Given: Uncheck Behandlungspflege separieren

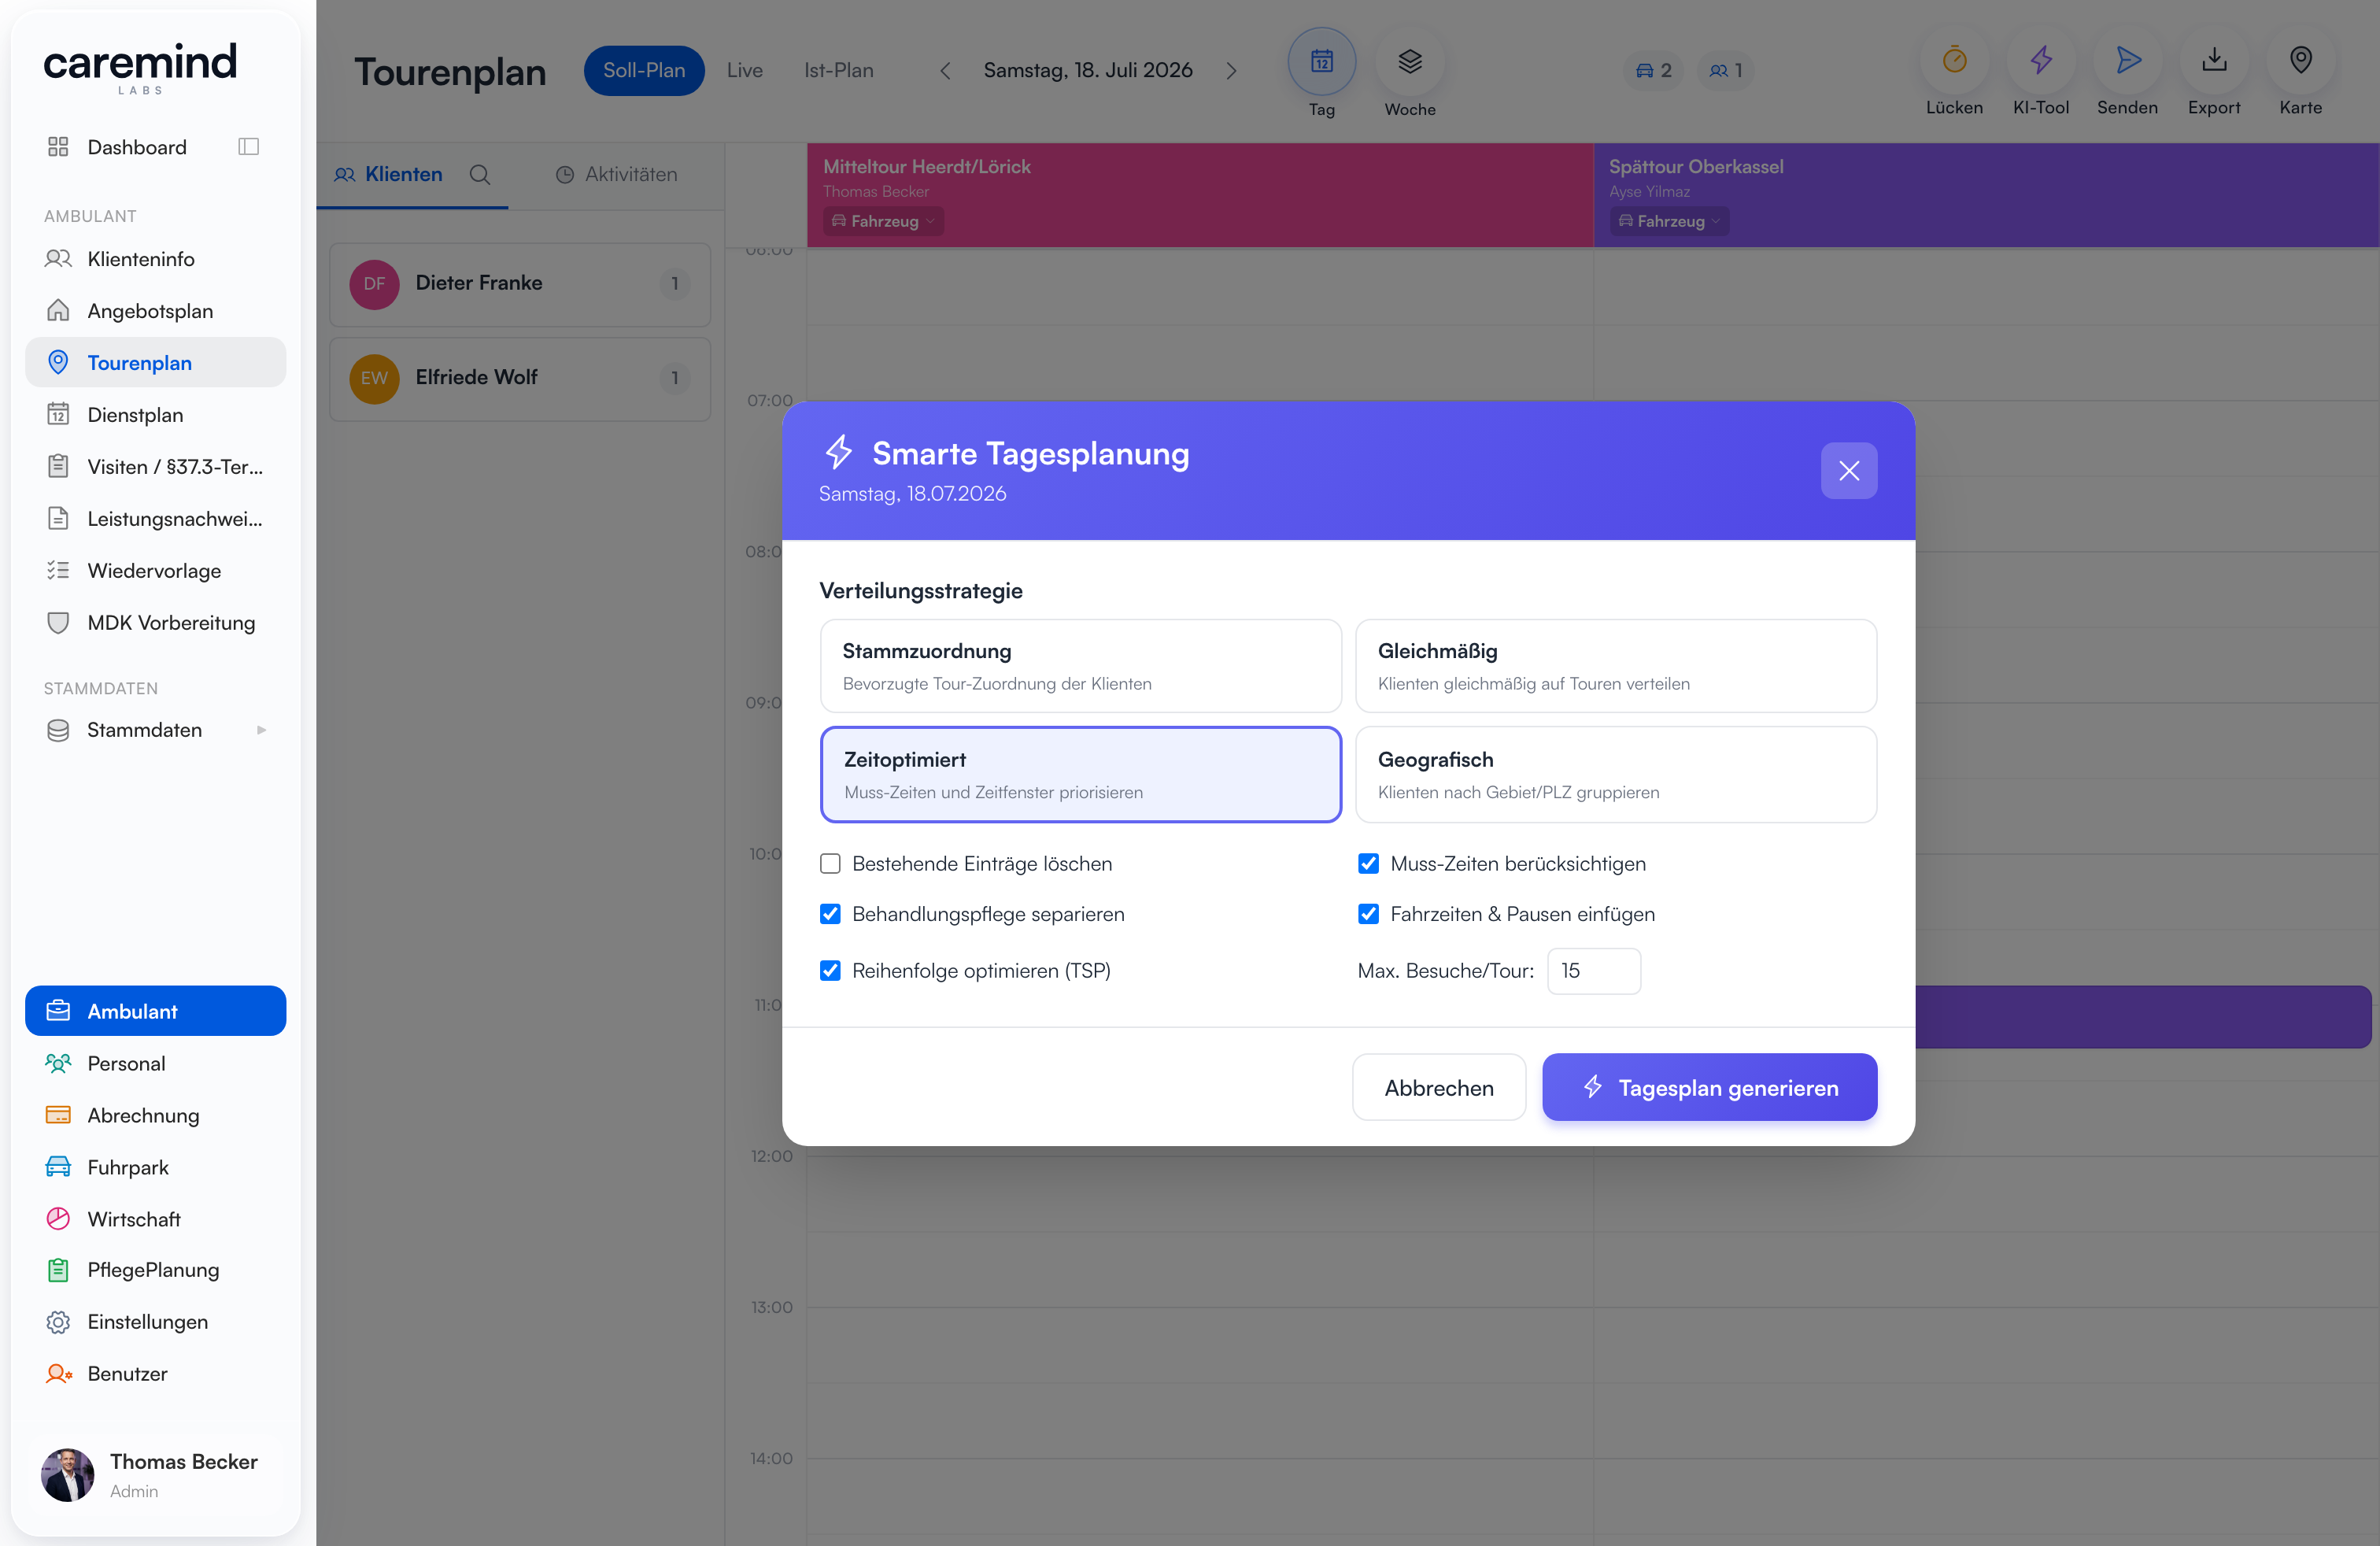Looking at the screenshot, I should [x=830, y=914].
